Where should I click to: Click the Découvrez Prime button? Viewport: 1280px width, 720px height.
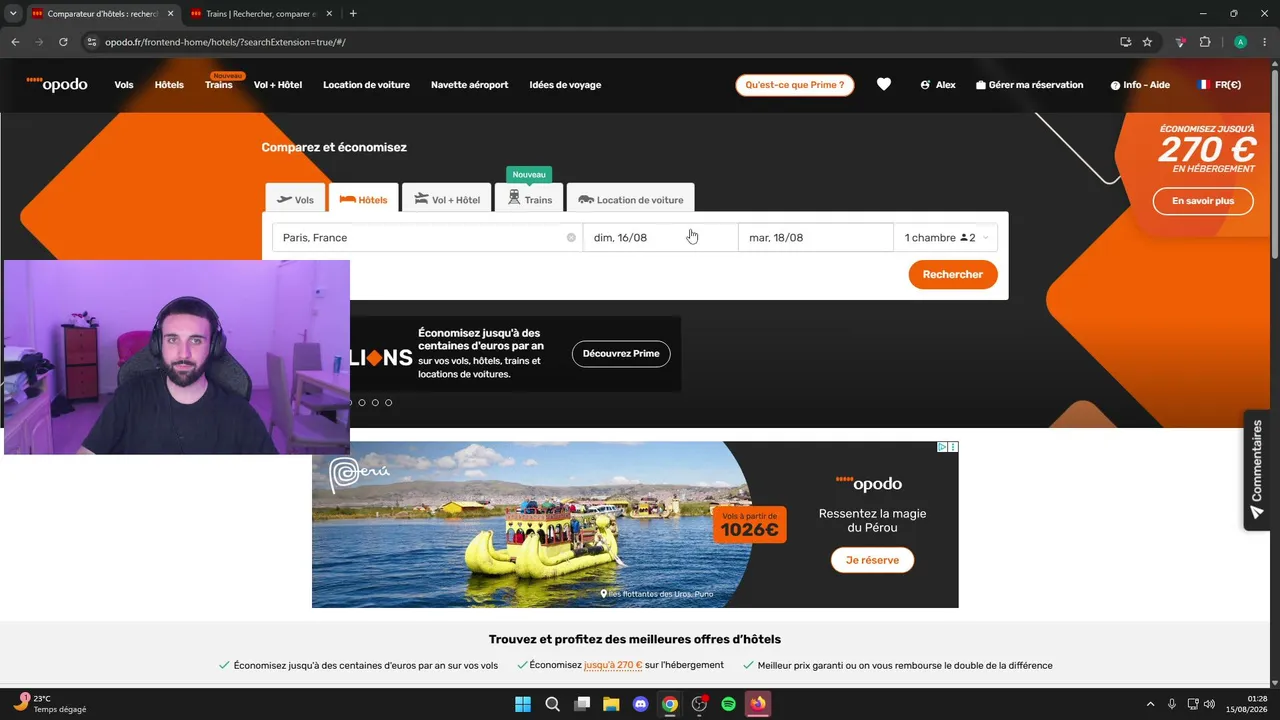[x=621, y=353]
